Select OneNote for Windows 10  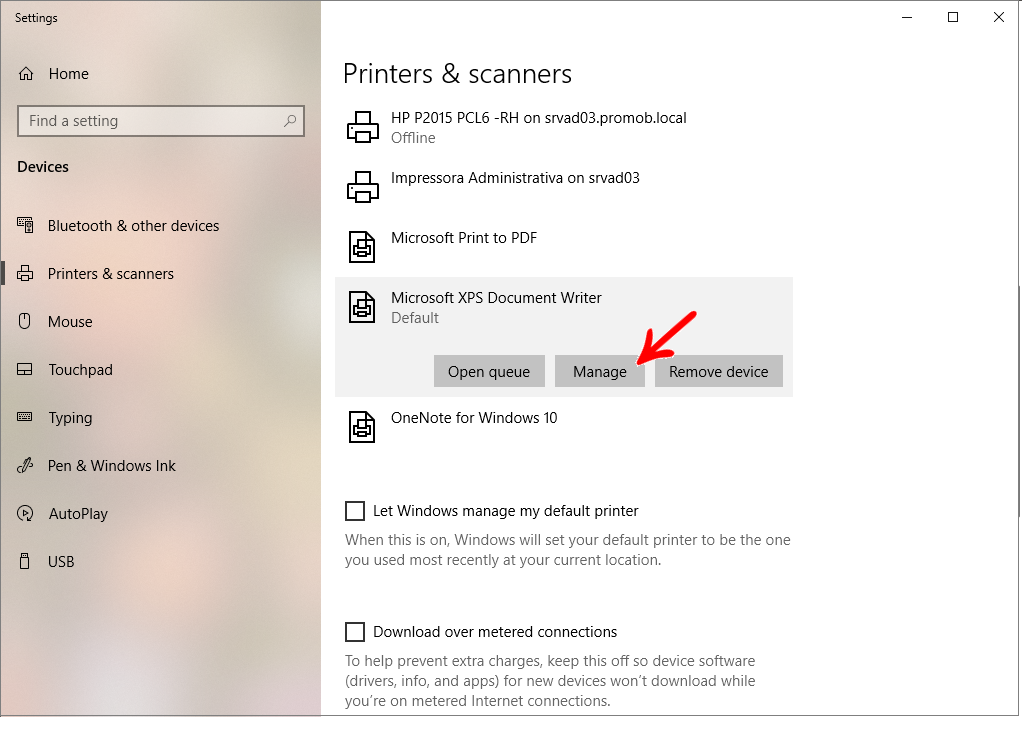click(474, 418)
